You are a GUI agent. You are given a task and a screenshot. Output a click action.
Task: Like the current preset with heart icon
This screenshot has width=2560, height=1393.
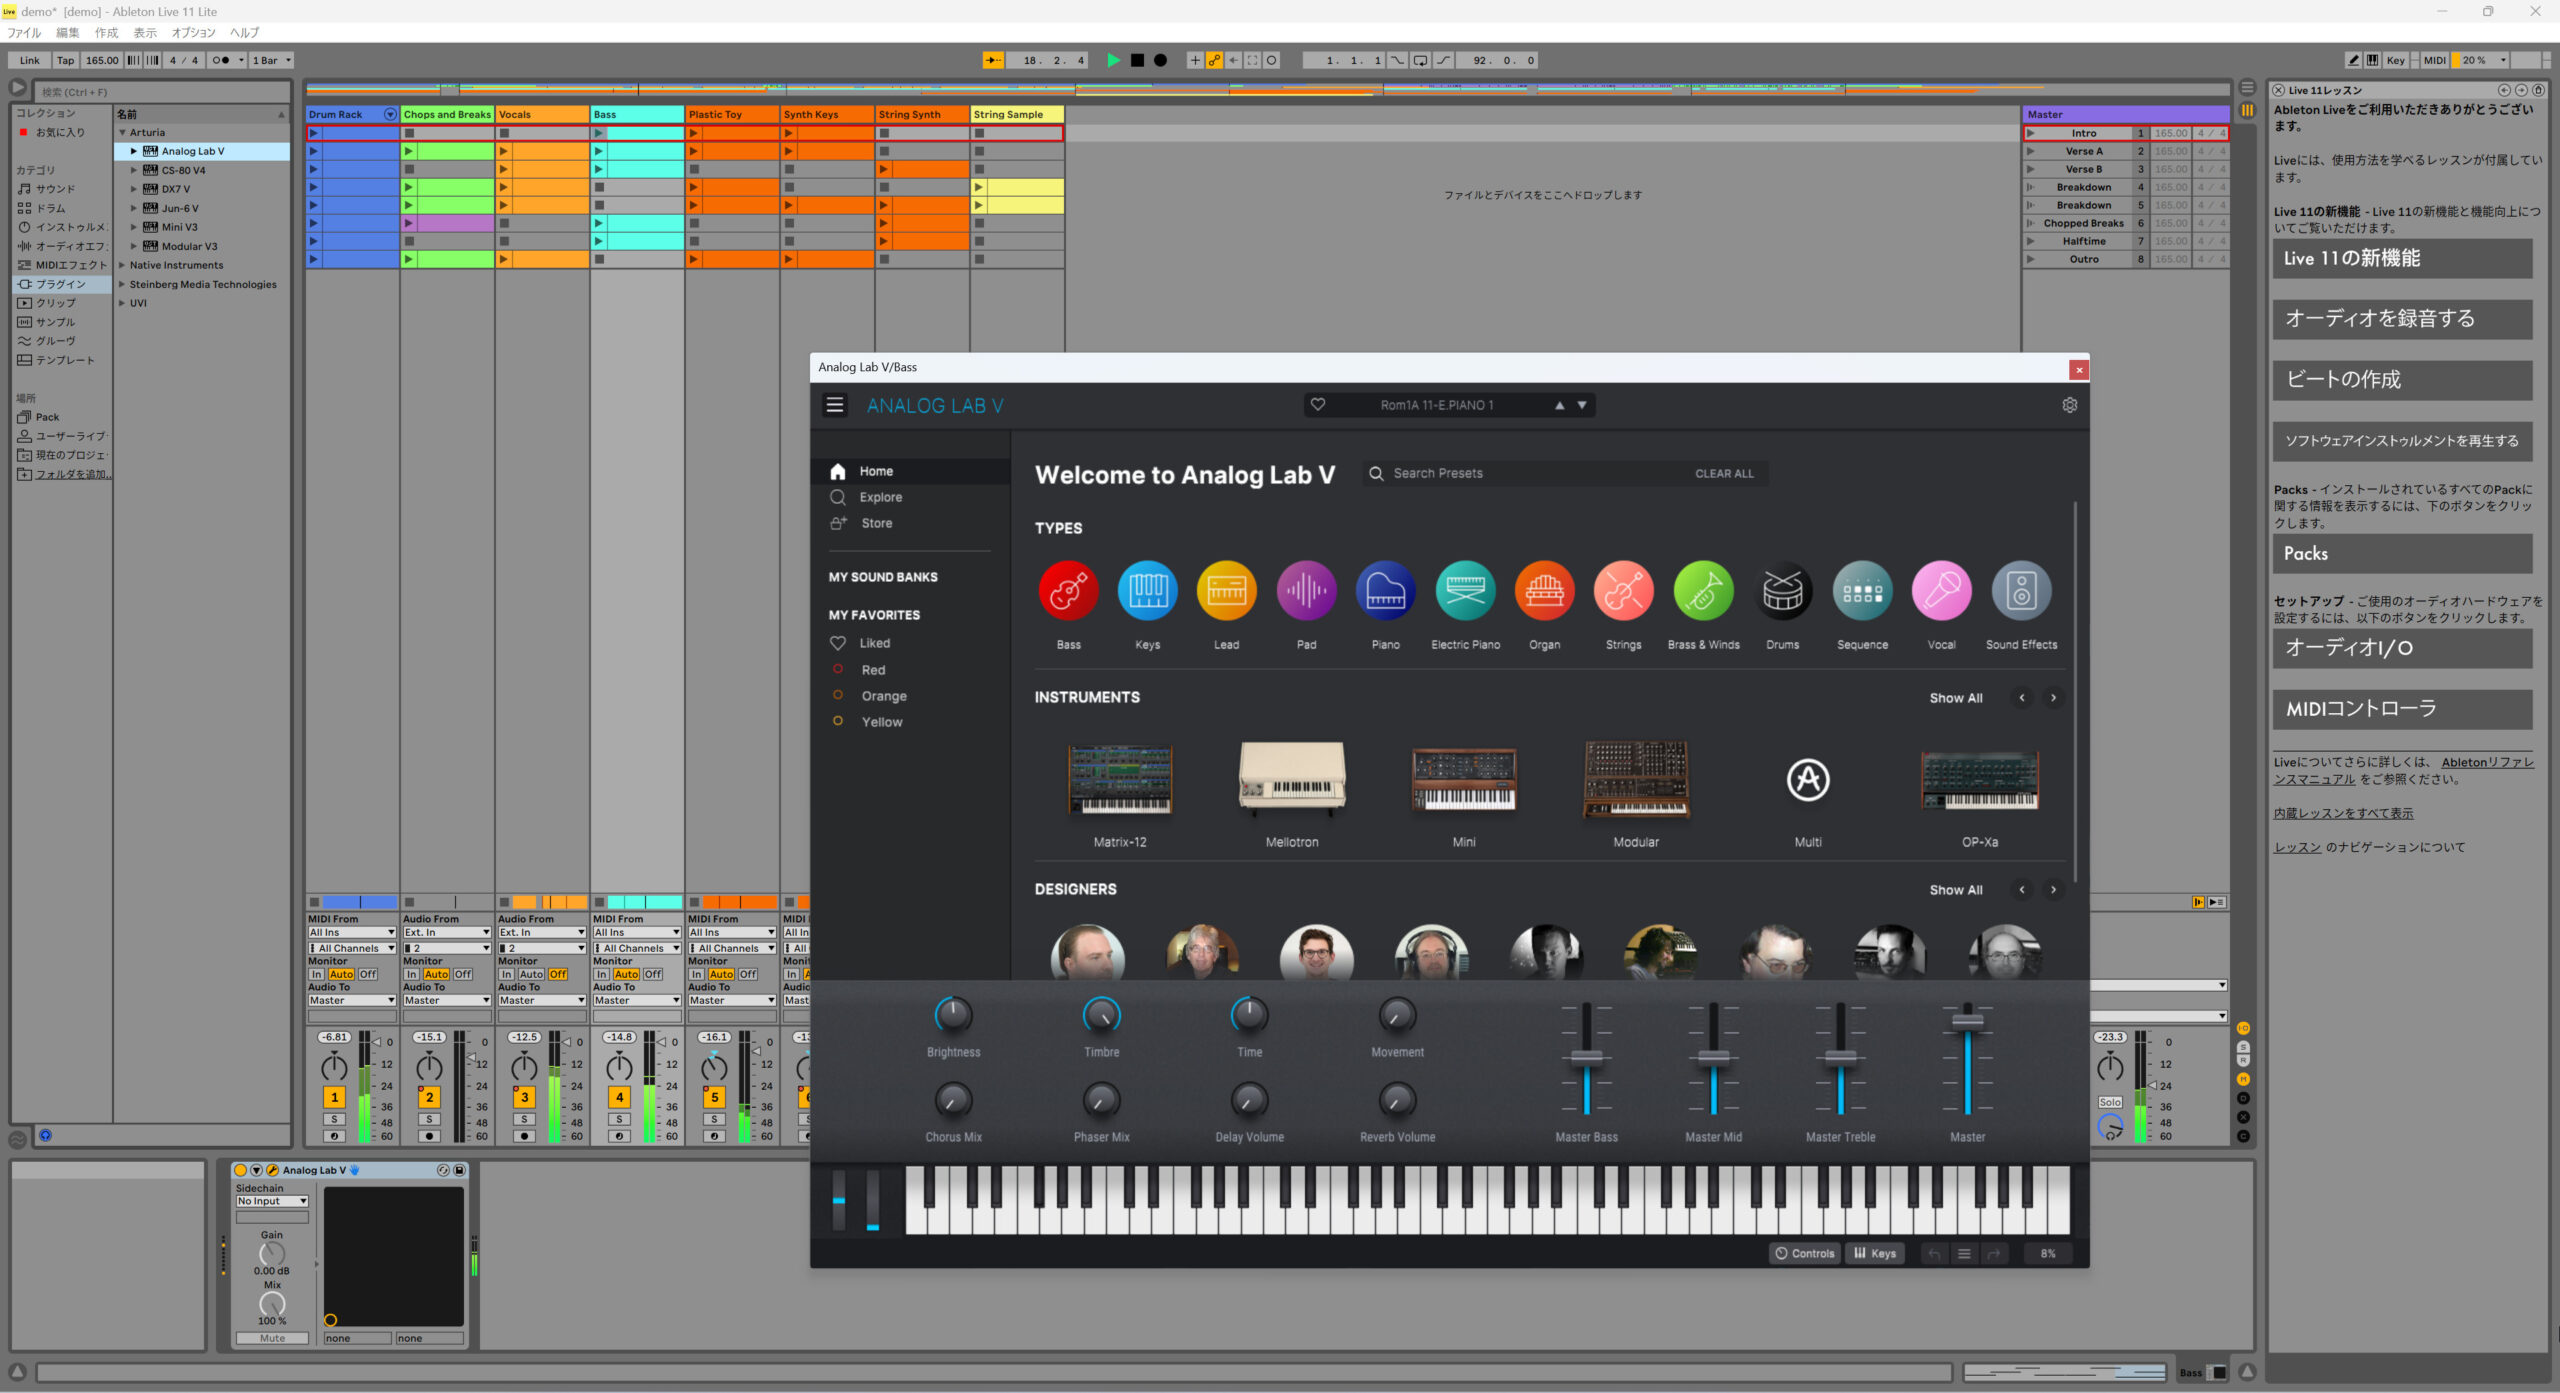coord(1318,405)
